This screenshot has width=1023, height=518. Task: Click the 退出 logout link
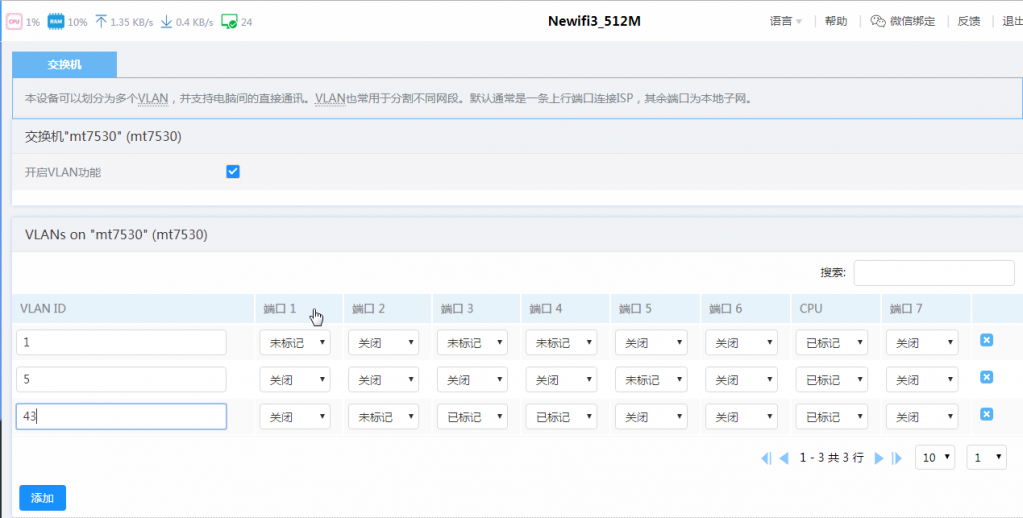tap(1013, 22)
